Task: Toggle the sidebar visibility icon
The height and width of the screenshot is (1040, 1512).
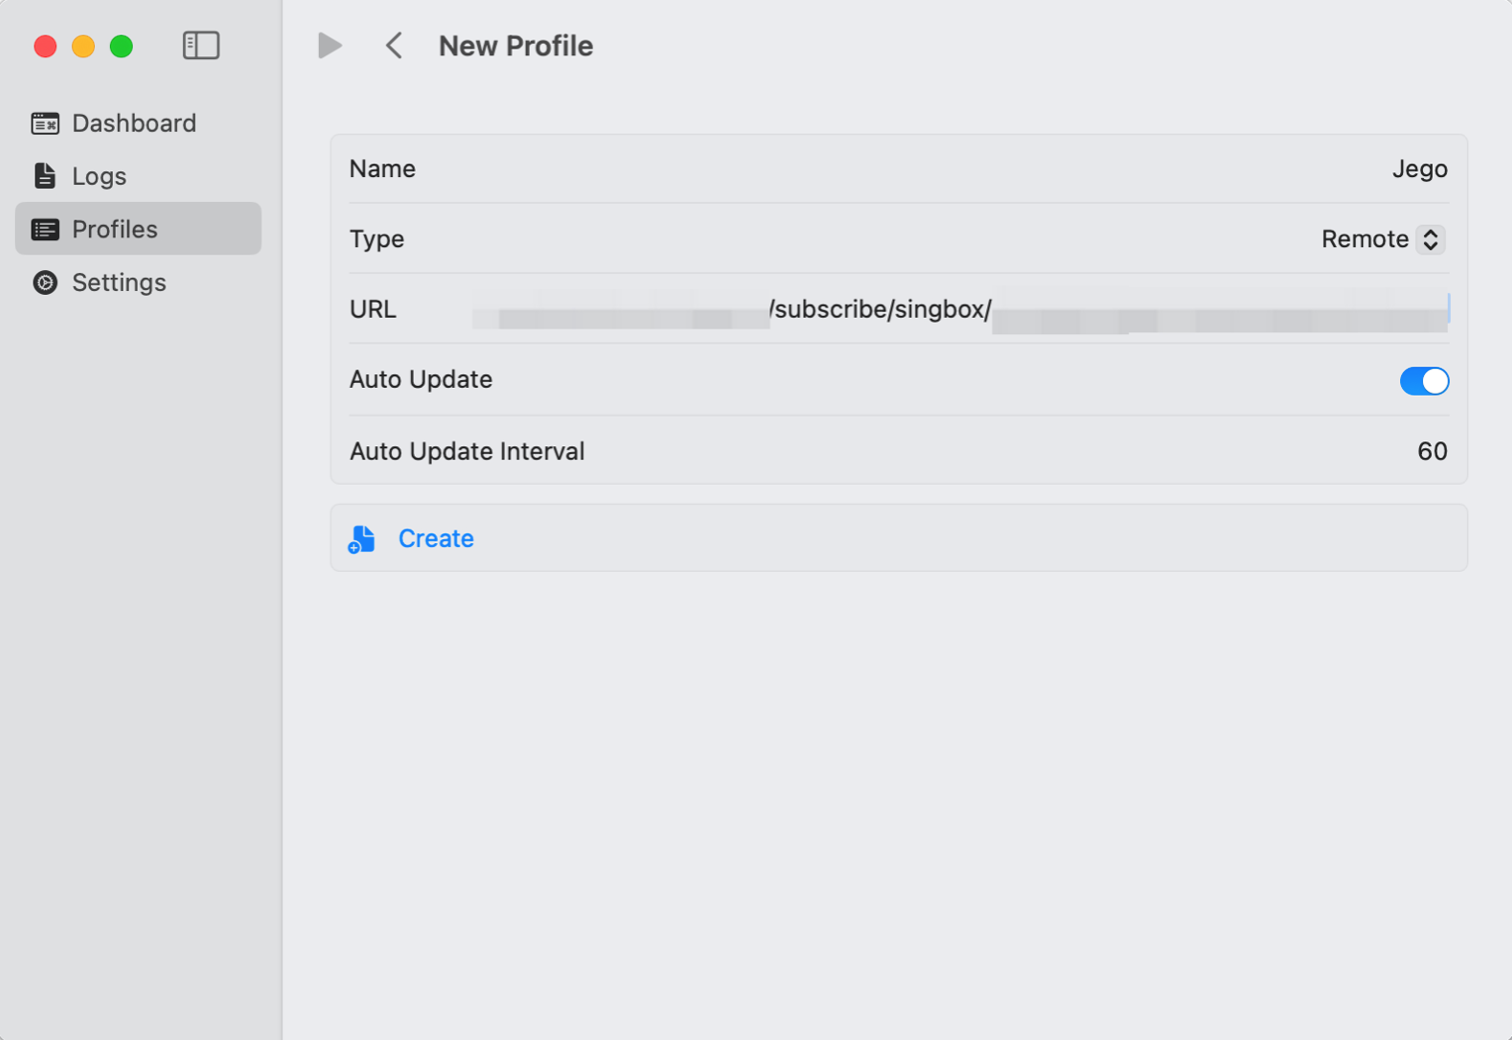Action: click(201, 45)
